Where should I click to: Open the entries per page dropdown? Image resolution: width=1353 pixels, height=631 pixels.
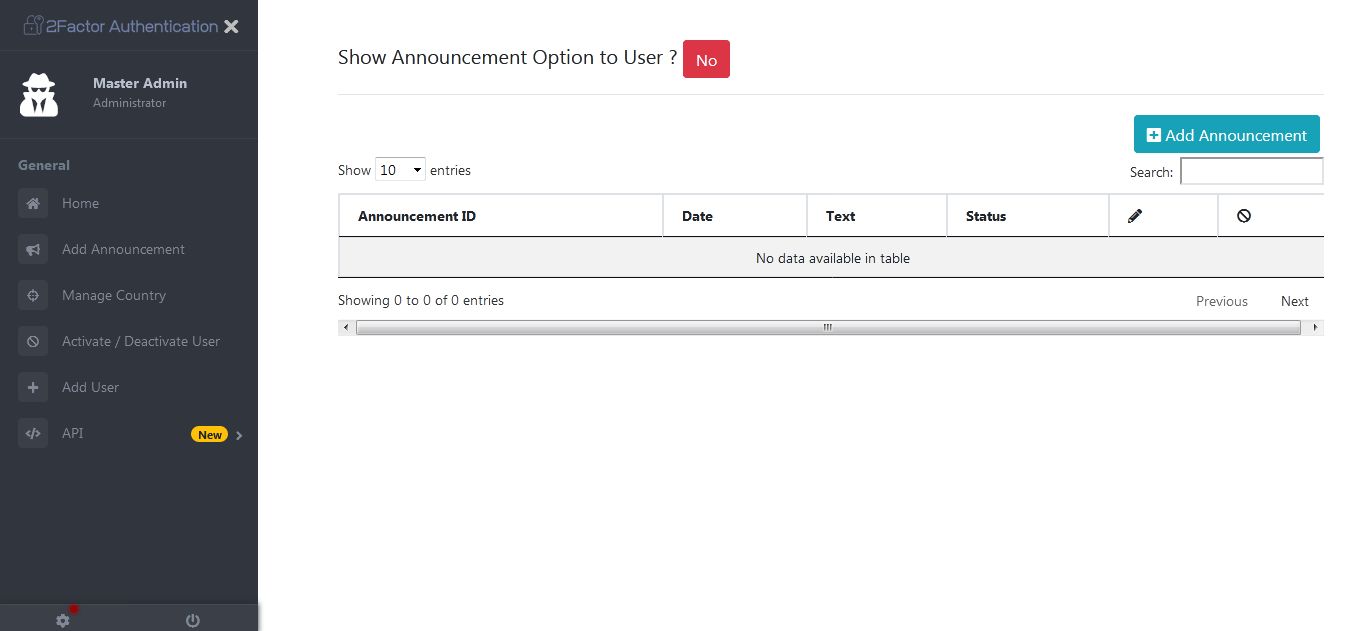tap(400, 170)
